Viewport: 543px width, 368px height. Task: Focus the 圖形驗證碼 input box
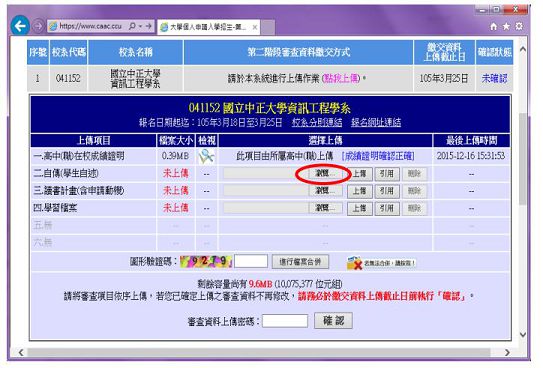point(251,261)
